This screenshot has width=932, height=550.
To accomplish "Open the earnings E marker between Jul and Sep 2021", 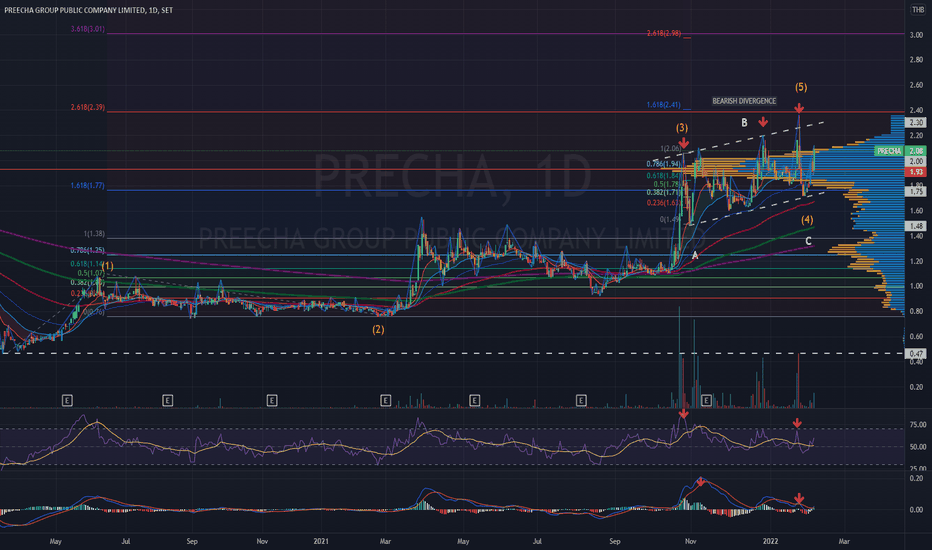I will (581, 401).
